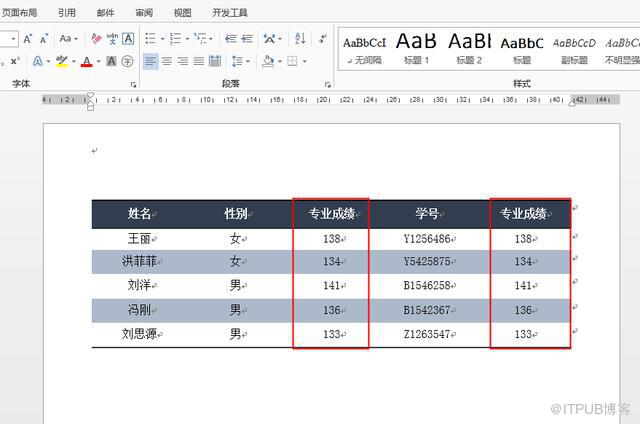Apply the 无间隔 style
This screenshot has width=640, height=424.
point(364,51)
